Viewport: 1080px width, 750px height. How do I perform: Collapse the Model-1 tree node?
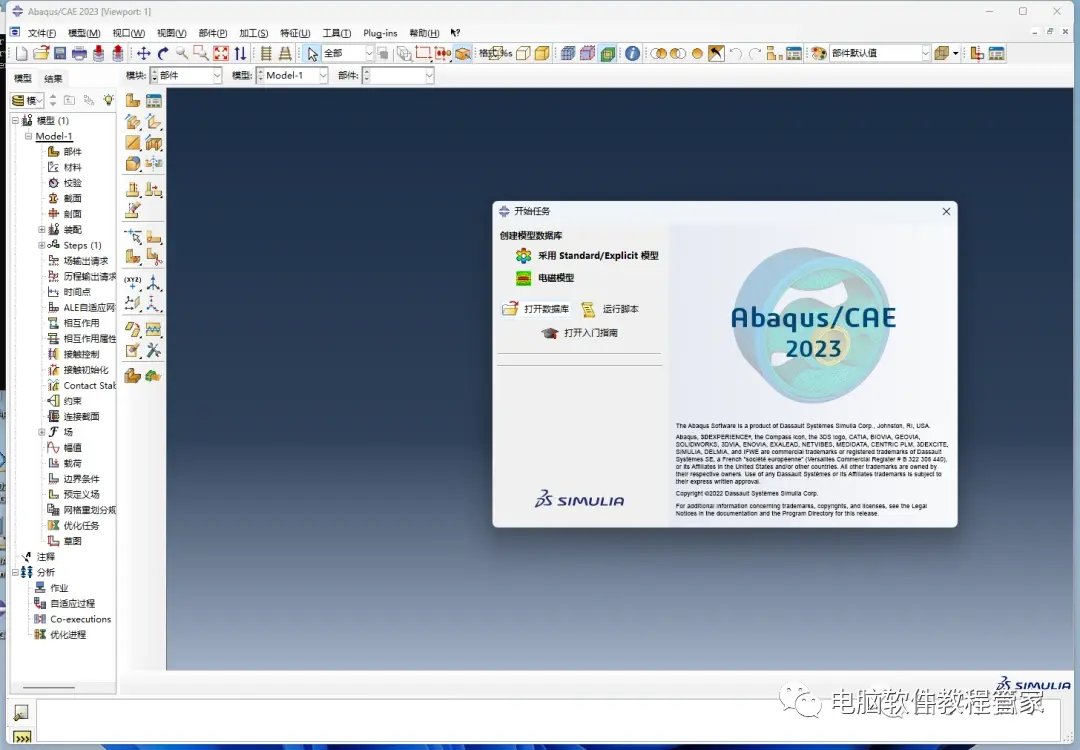tap(28, 136)
